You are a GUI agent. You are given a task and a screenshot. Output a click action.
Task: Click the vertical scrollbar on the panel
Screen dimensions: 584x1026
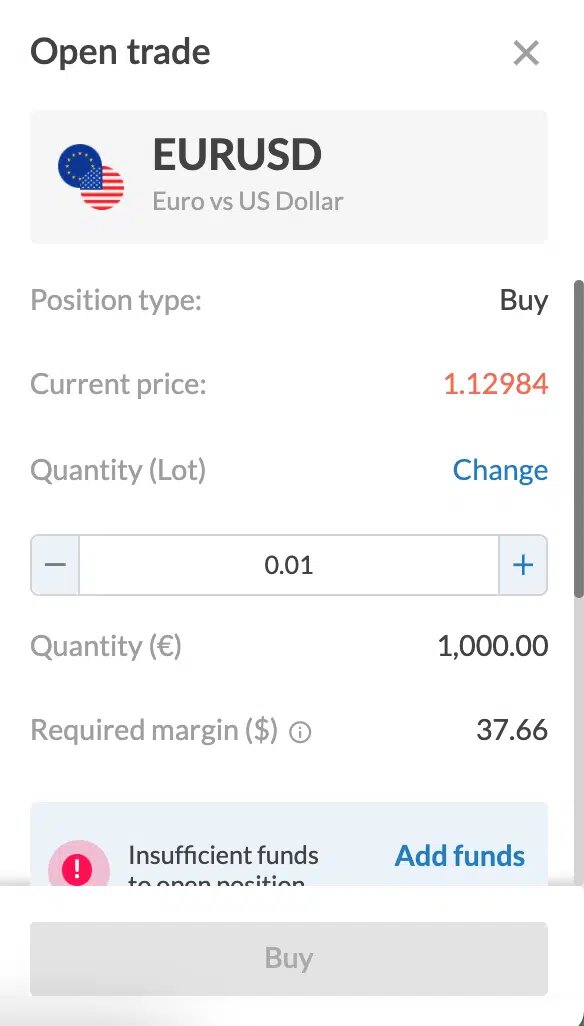tap(578, 438)
